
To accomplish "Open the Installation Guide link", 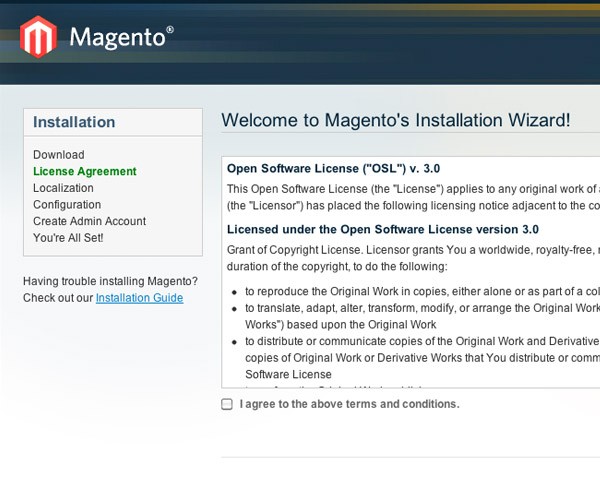I will [139, 298].
